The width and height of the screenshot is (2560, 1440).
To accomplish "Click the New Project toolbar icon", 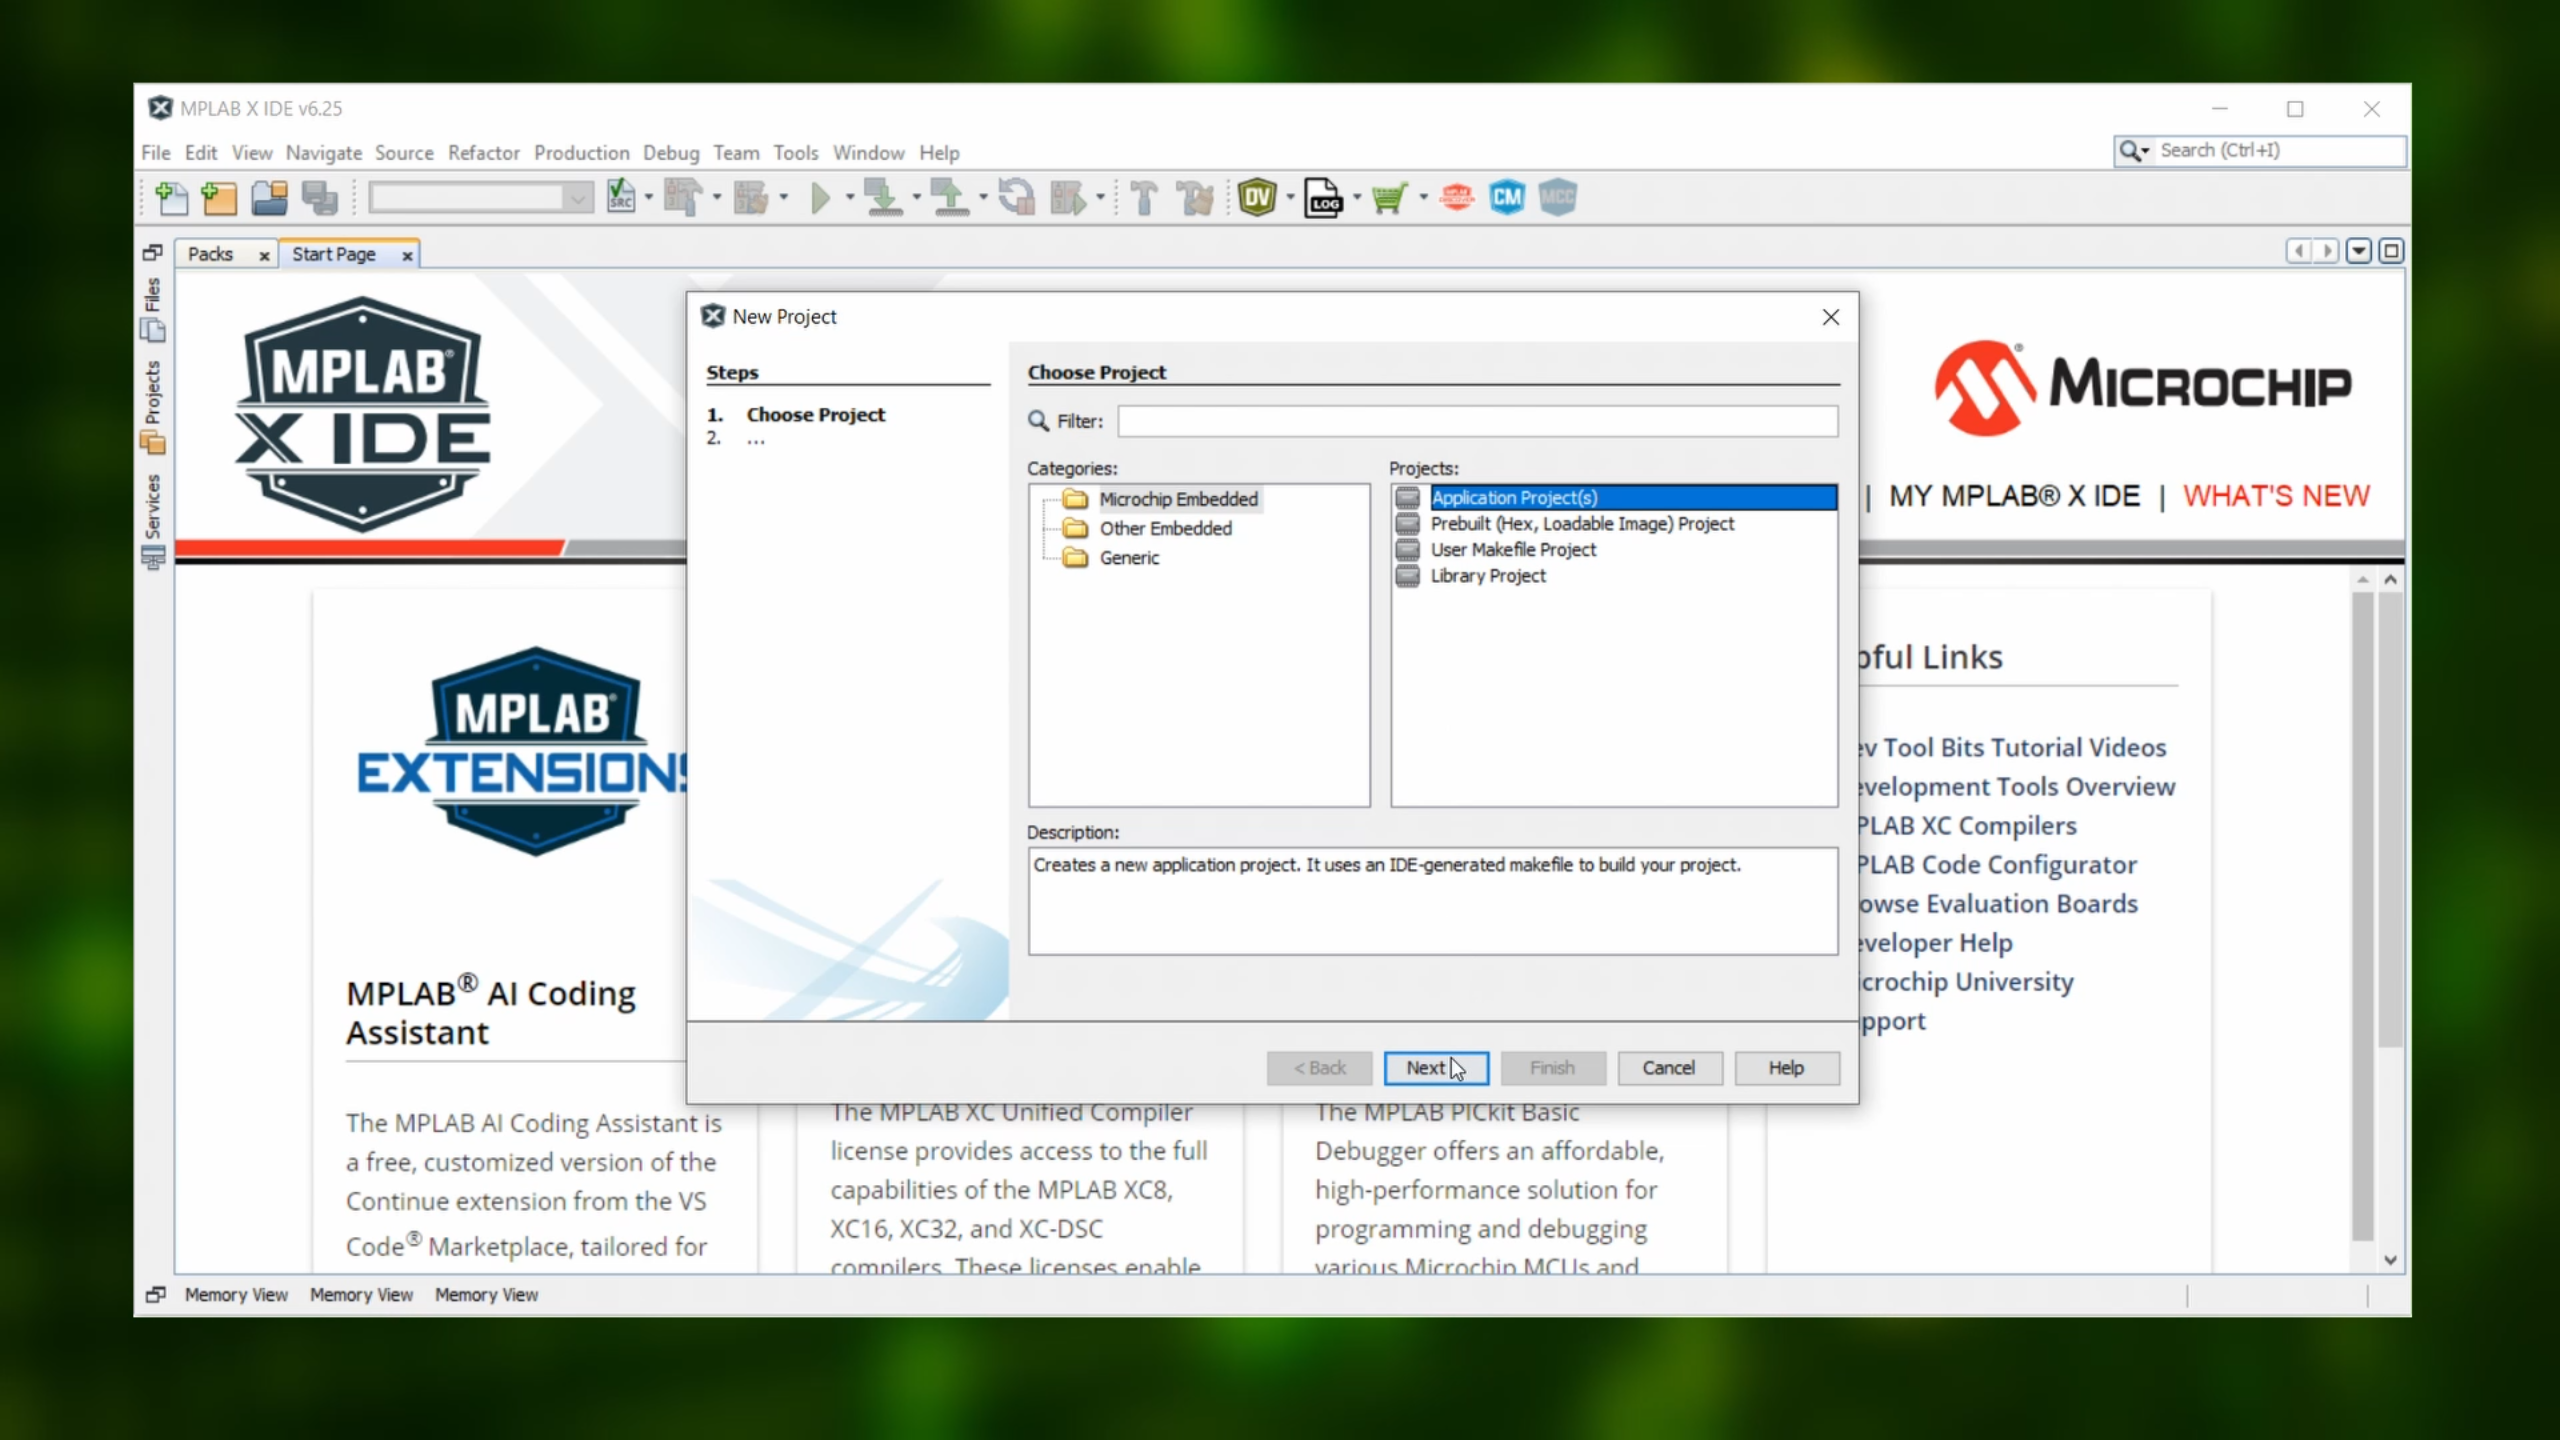I will click(x=219, y=198).
